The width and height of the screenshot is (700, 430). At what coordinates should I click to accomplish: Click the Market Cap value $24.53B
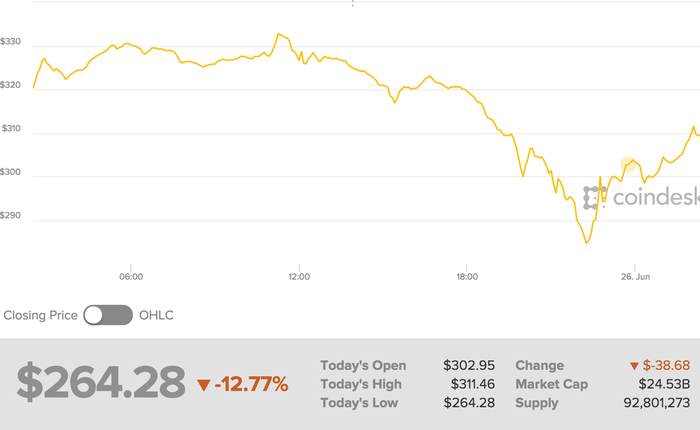click(664, 384)
